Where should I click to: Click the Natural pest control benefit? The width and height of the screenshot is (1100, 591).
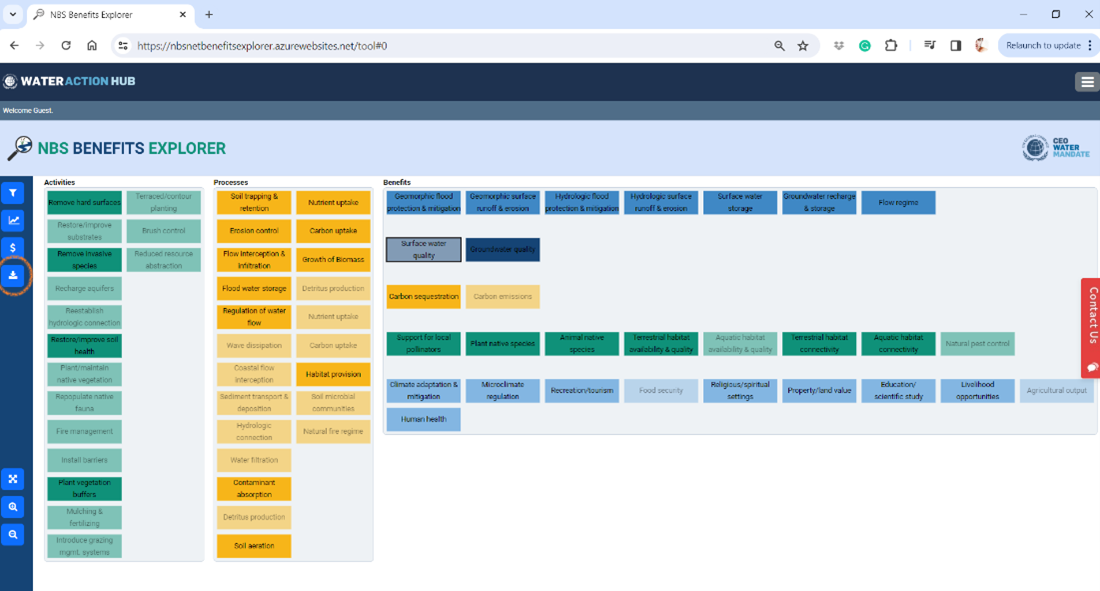(978, 344)
